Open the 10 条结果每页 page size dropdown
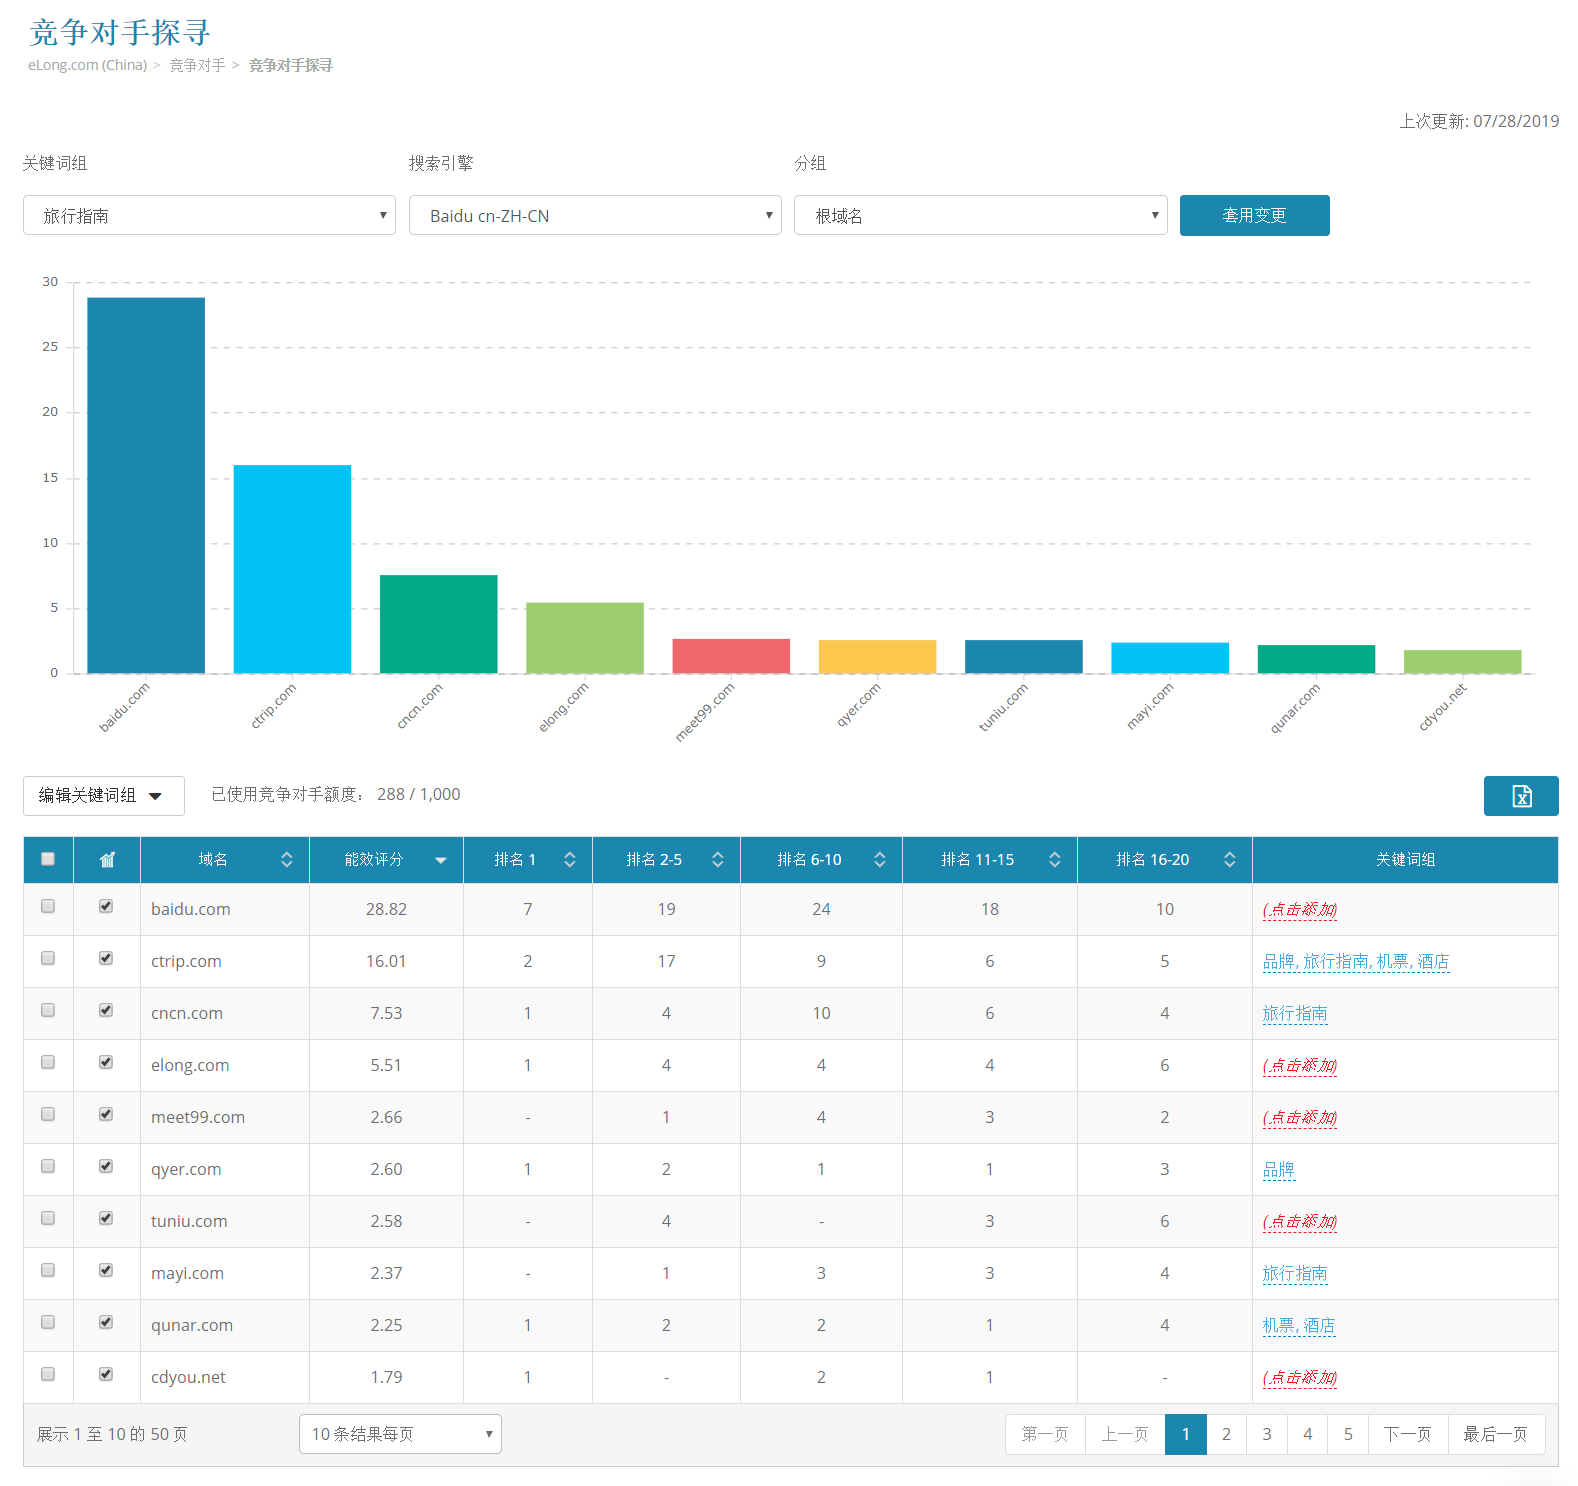 pos(400,1434)
